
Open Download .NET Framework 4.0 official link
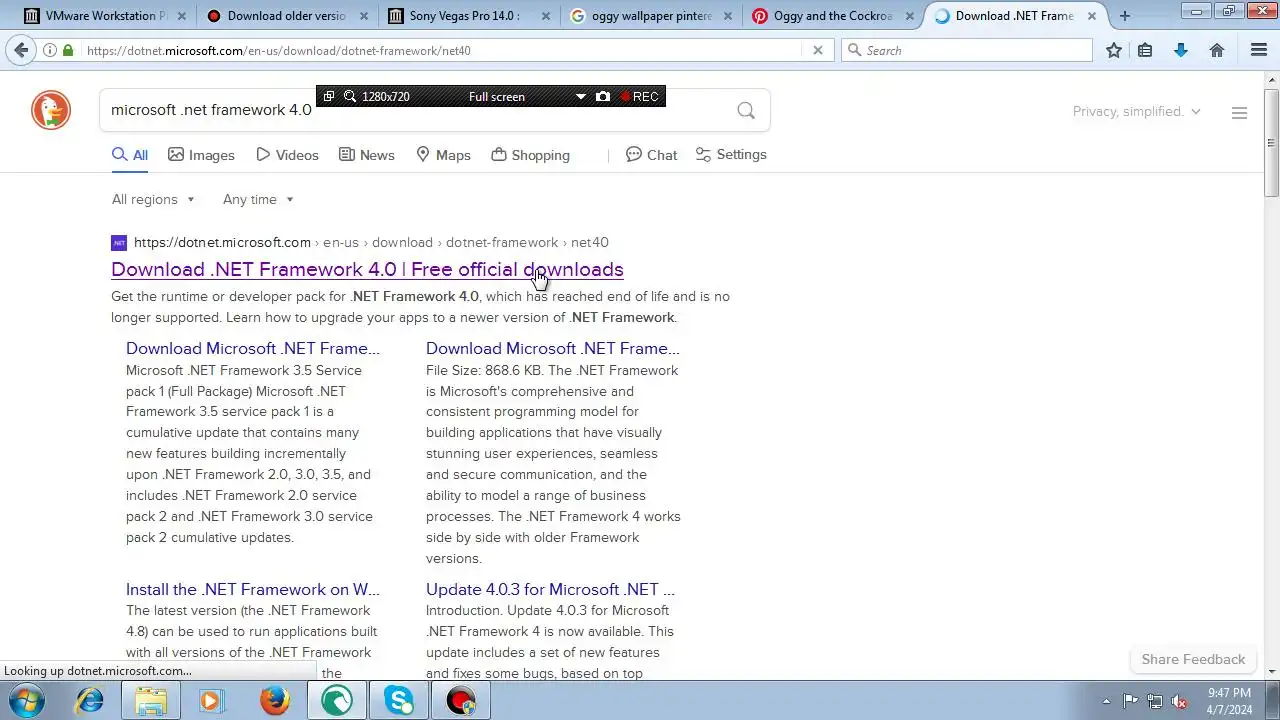tap(367, 269)
